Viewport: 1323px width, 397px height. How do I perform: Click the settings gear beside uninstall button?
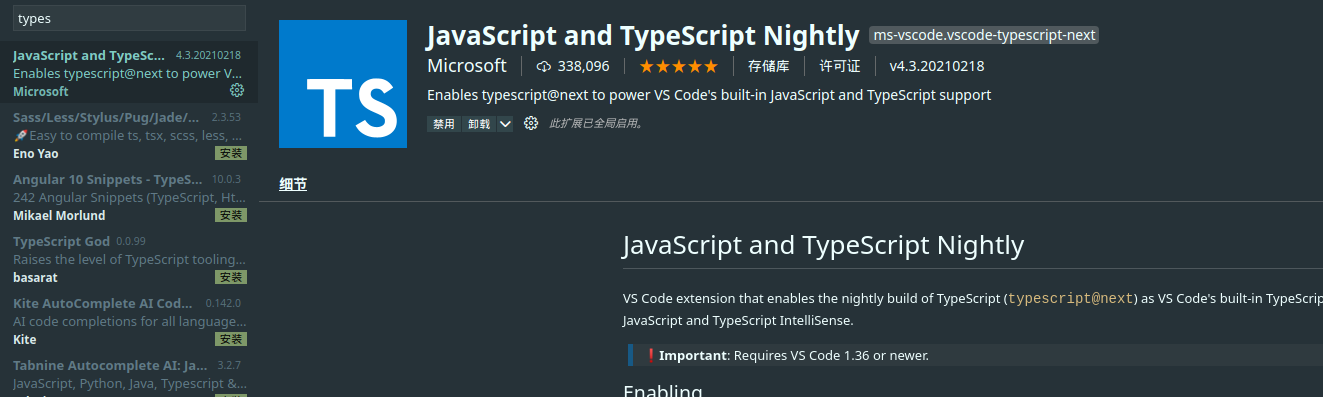coord(531,124)
